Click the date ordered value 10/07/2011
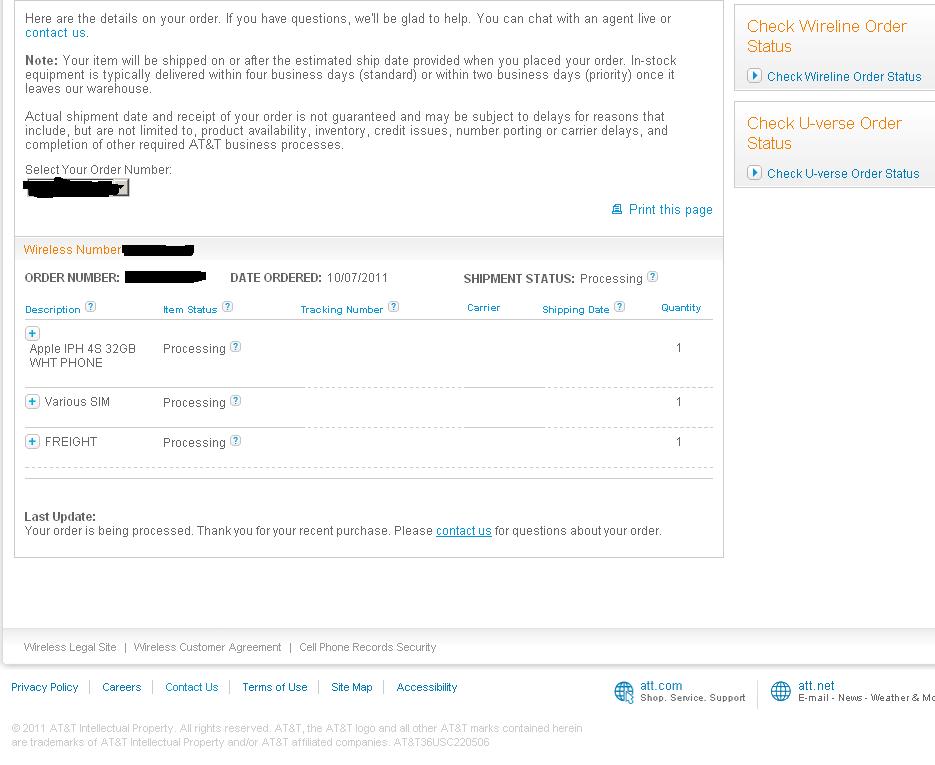935x765 pixels. (x=357, y=277)
